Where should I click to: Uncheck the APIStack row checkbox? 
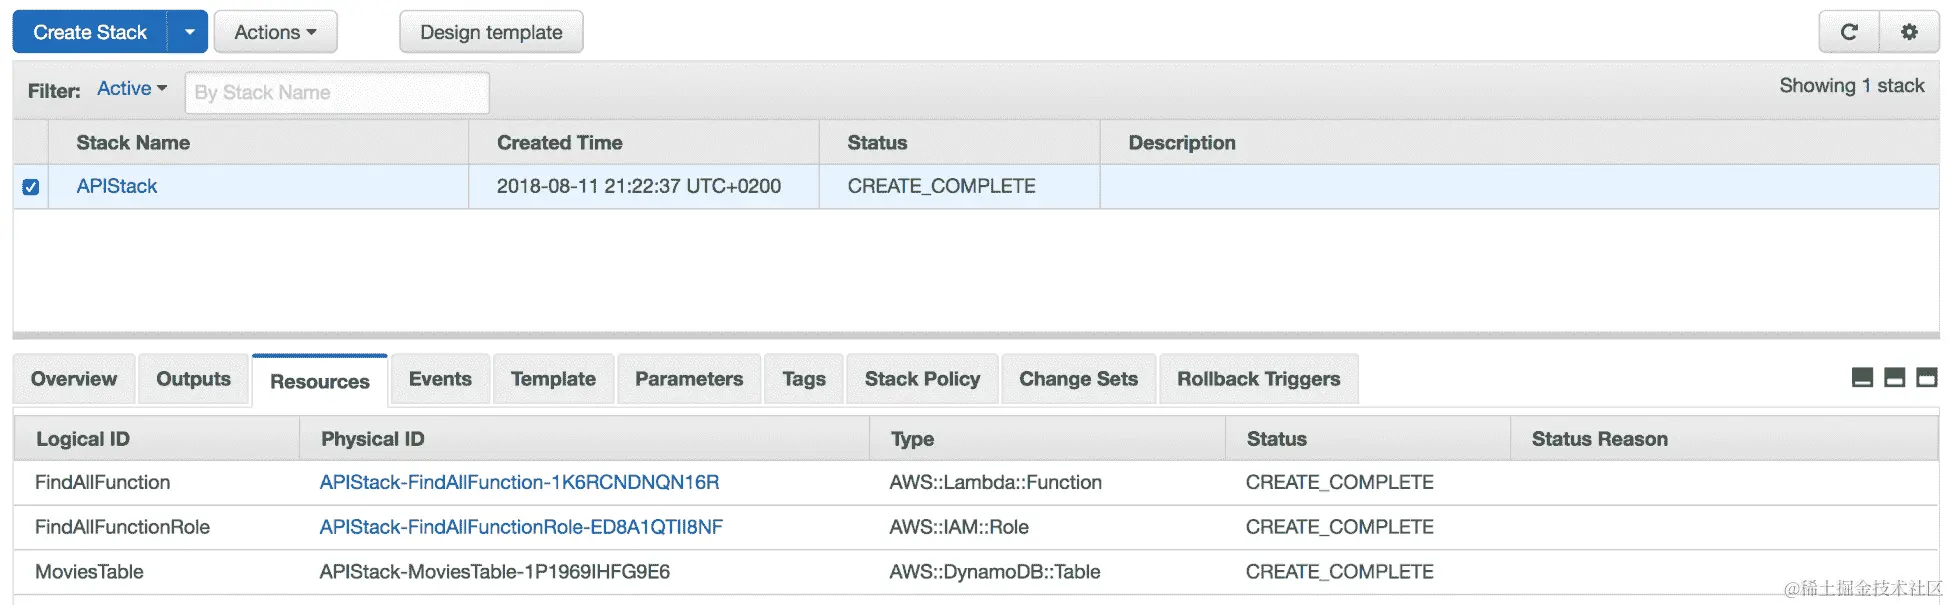click(31, 187)
